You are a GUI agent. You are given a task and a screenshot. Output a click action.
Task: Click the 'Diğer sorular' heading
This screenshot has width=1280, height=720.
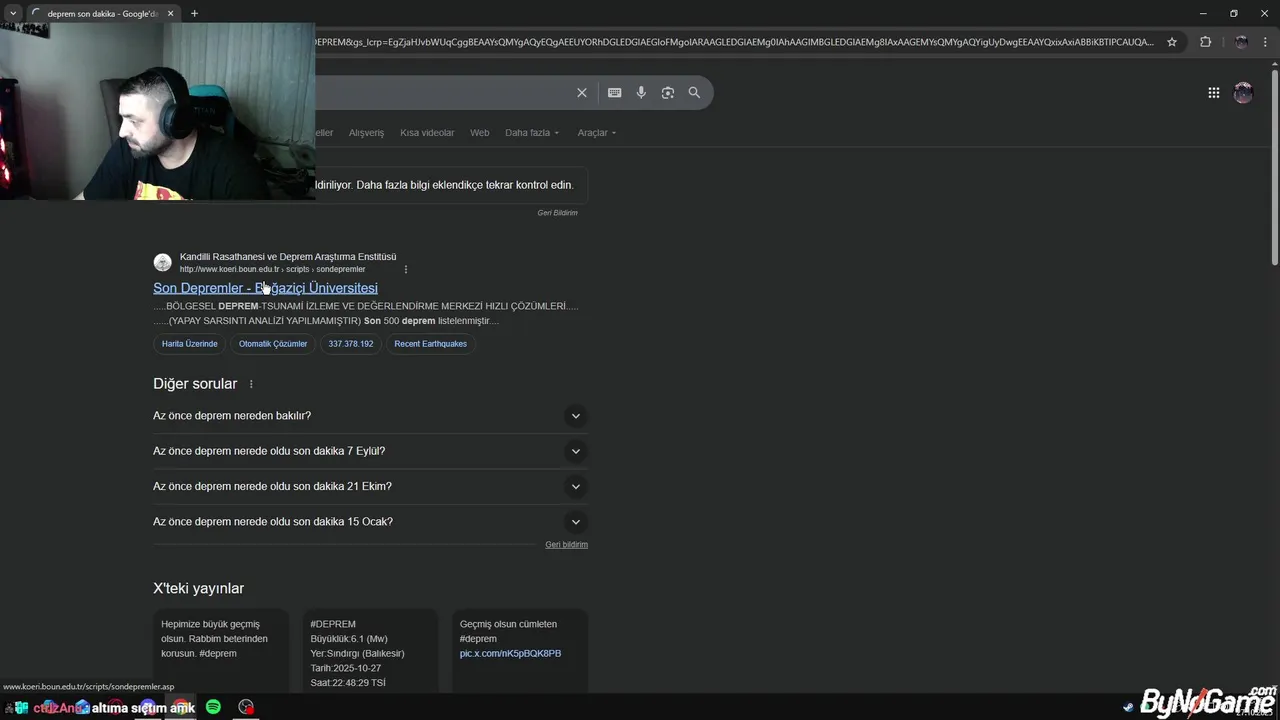[195, 384]
